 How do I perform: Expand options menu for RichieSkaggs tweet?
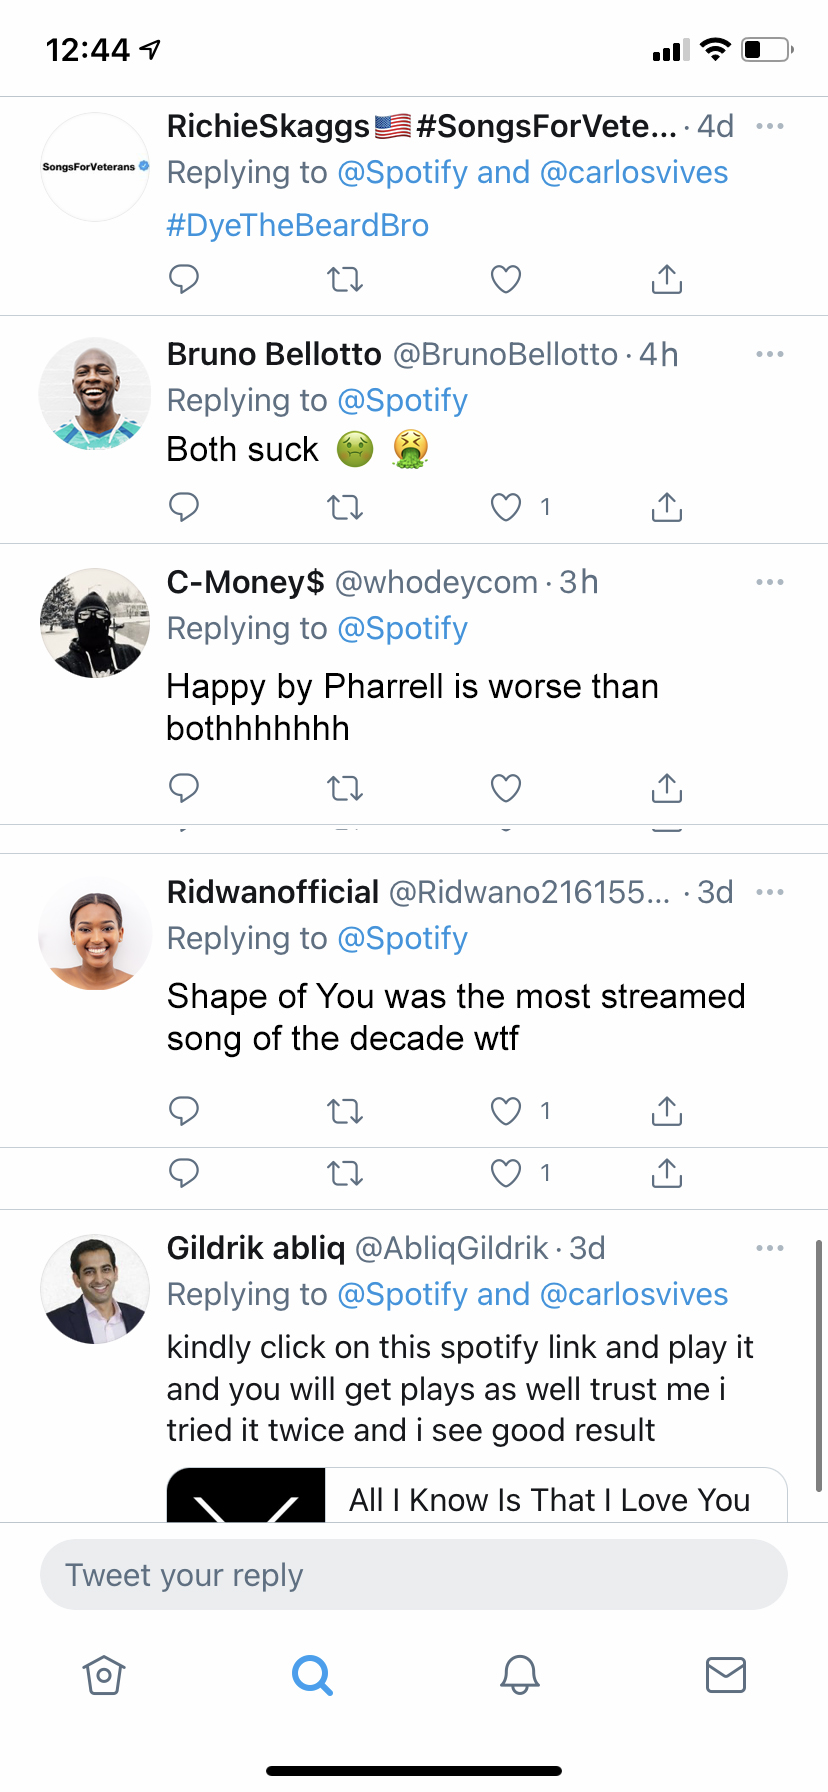(770, 127)
